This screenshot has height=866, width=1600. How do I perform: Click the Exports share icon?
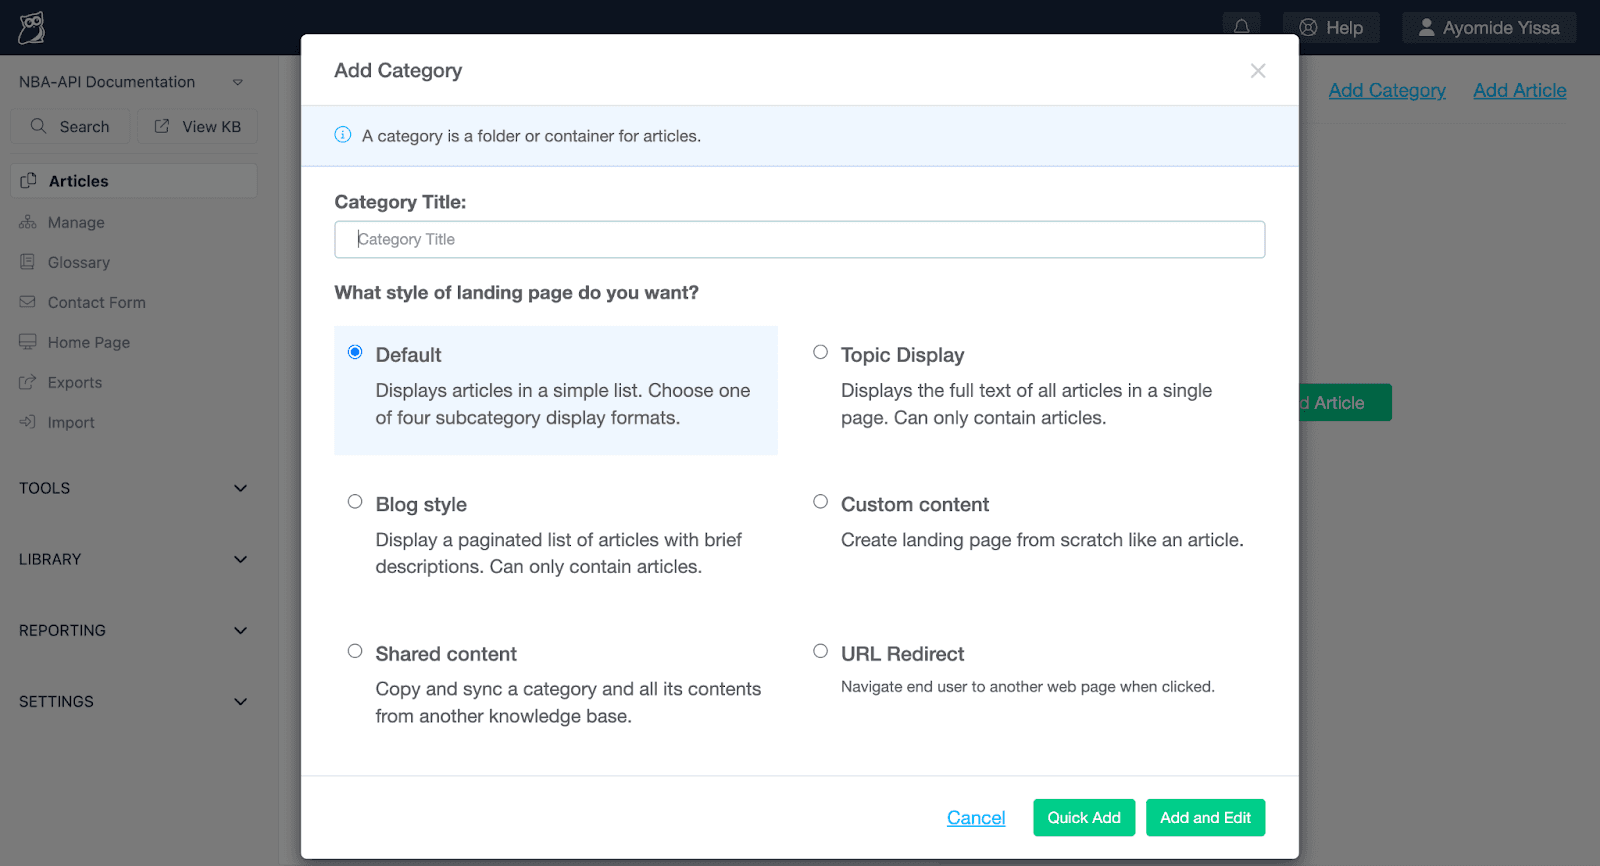tap(27, 382)
